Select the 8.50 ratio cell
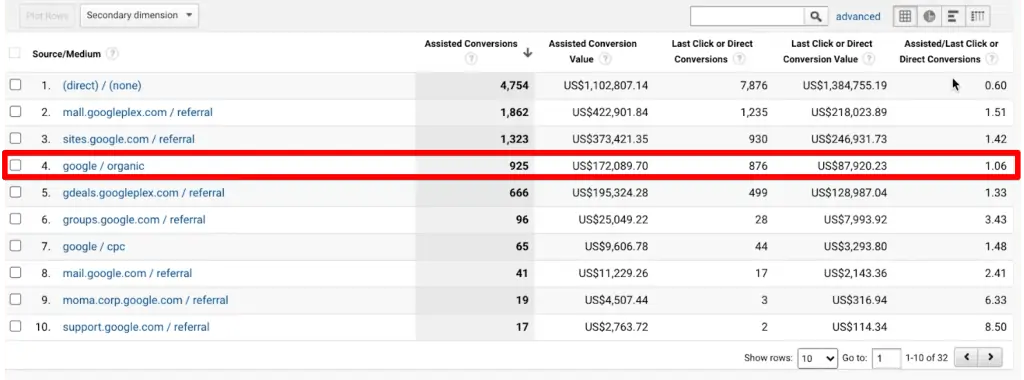Viewport: 1024px width, 380px height. pos(995,327)
